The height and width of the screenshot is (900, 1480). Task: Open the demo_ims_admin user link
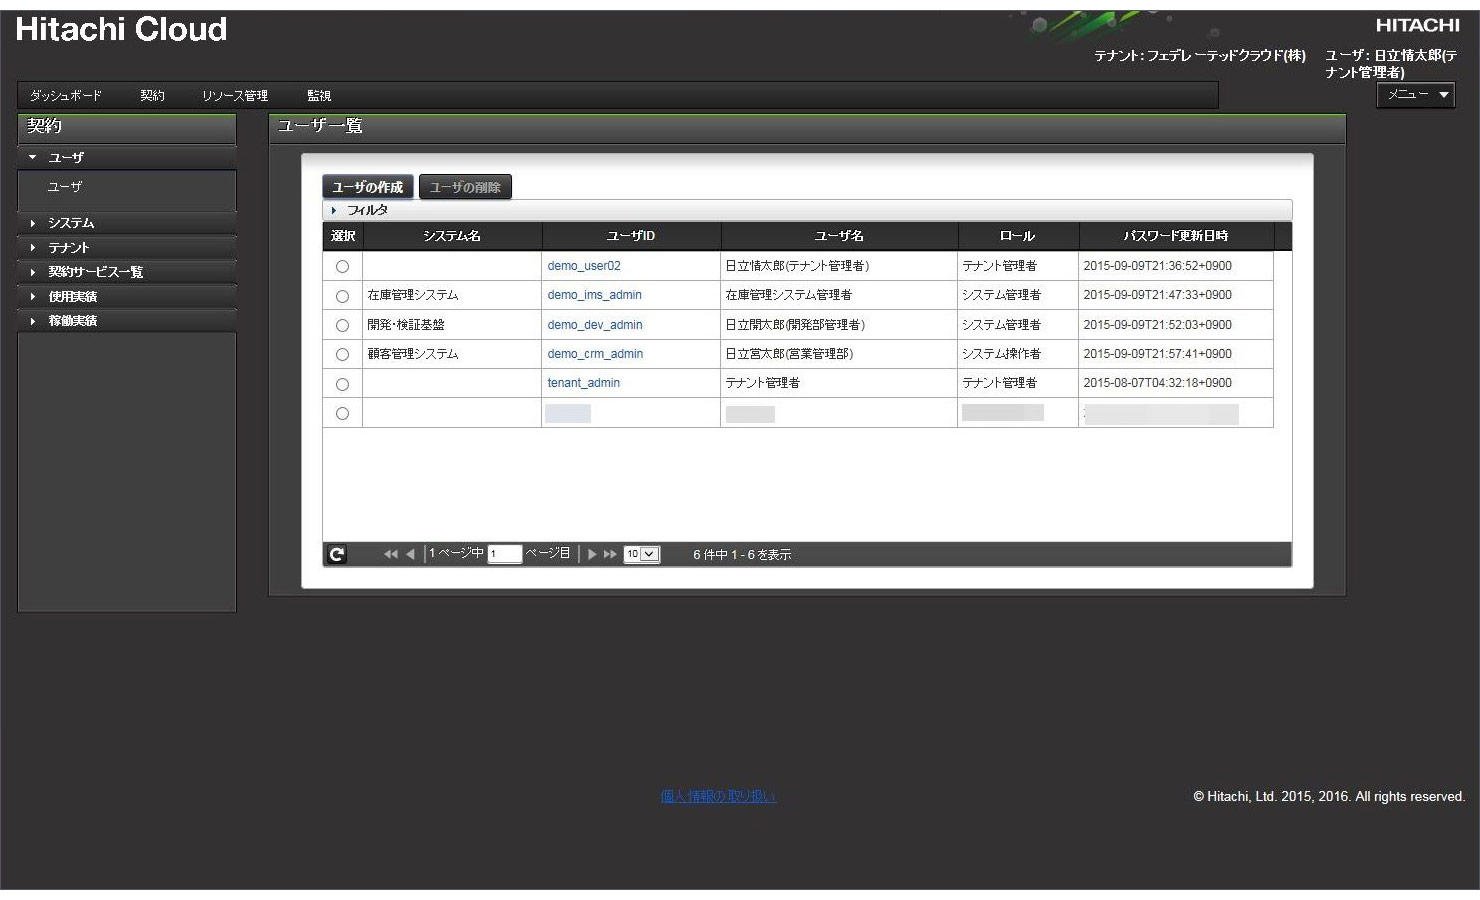pos(595,295)
